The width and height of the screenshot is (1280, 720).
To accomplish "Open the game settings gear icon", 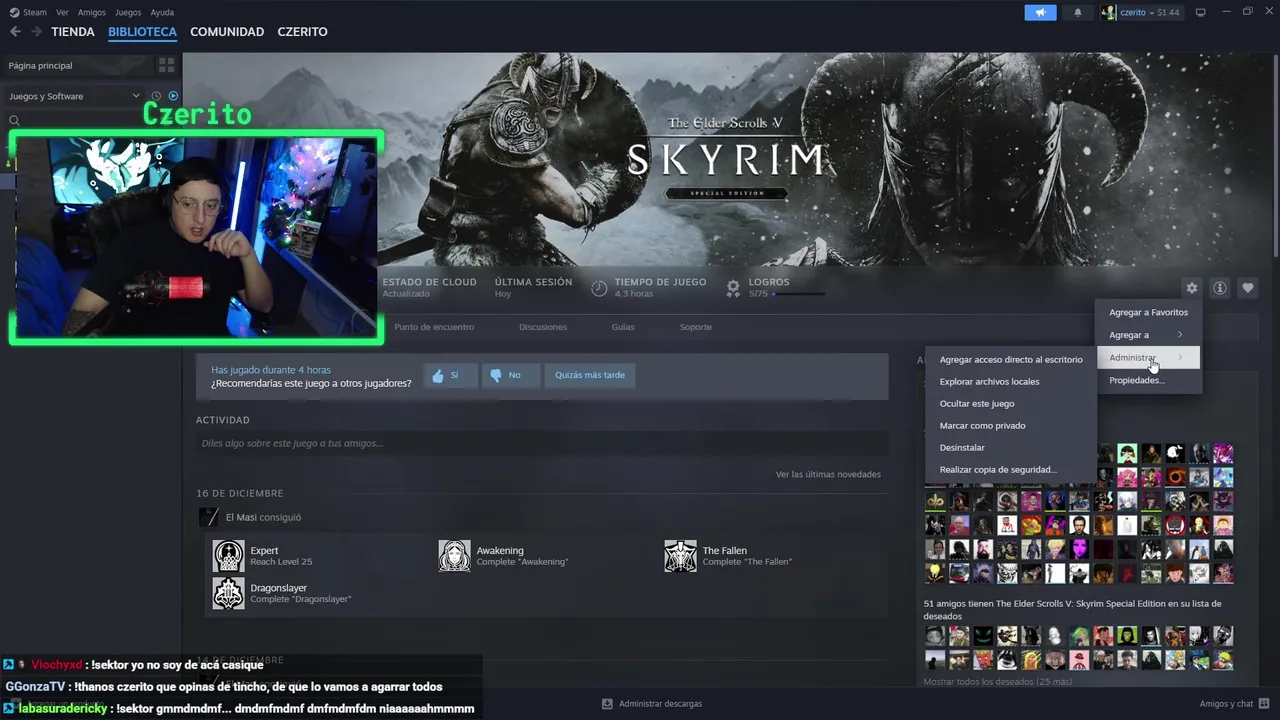I will (x=1191, y=288).
